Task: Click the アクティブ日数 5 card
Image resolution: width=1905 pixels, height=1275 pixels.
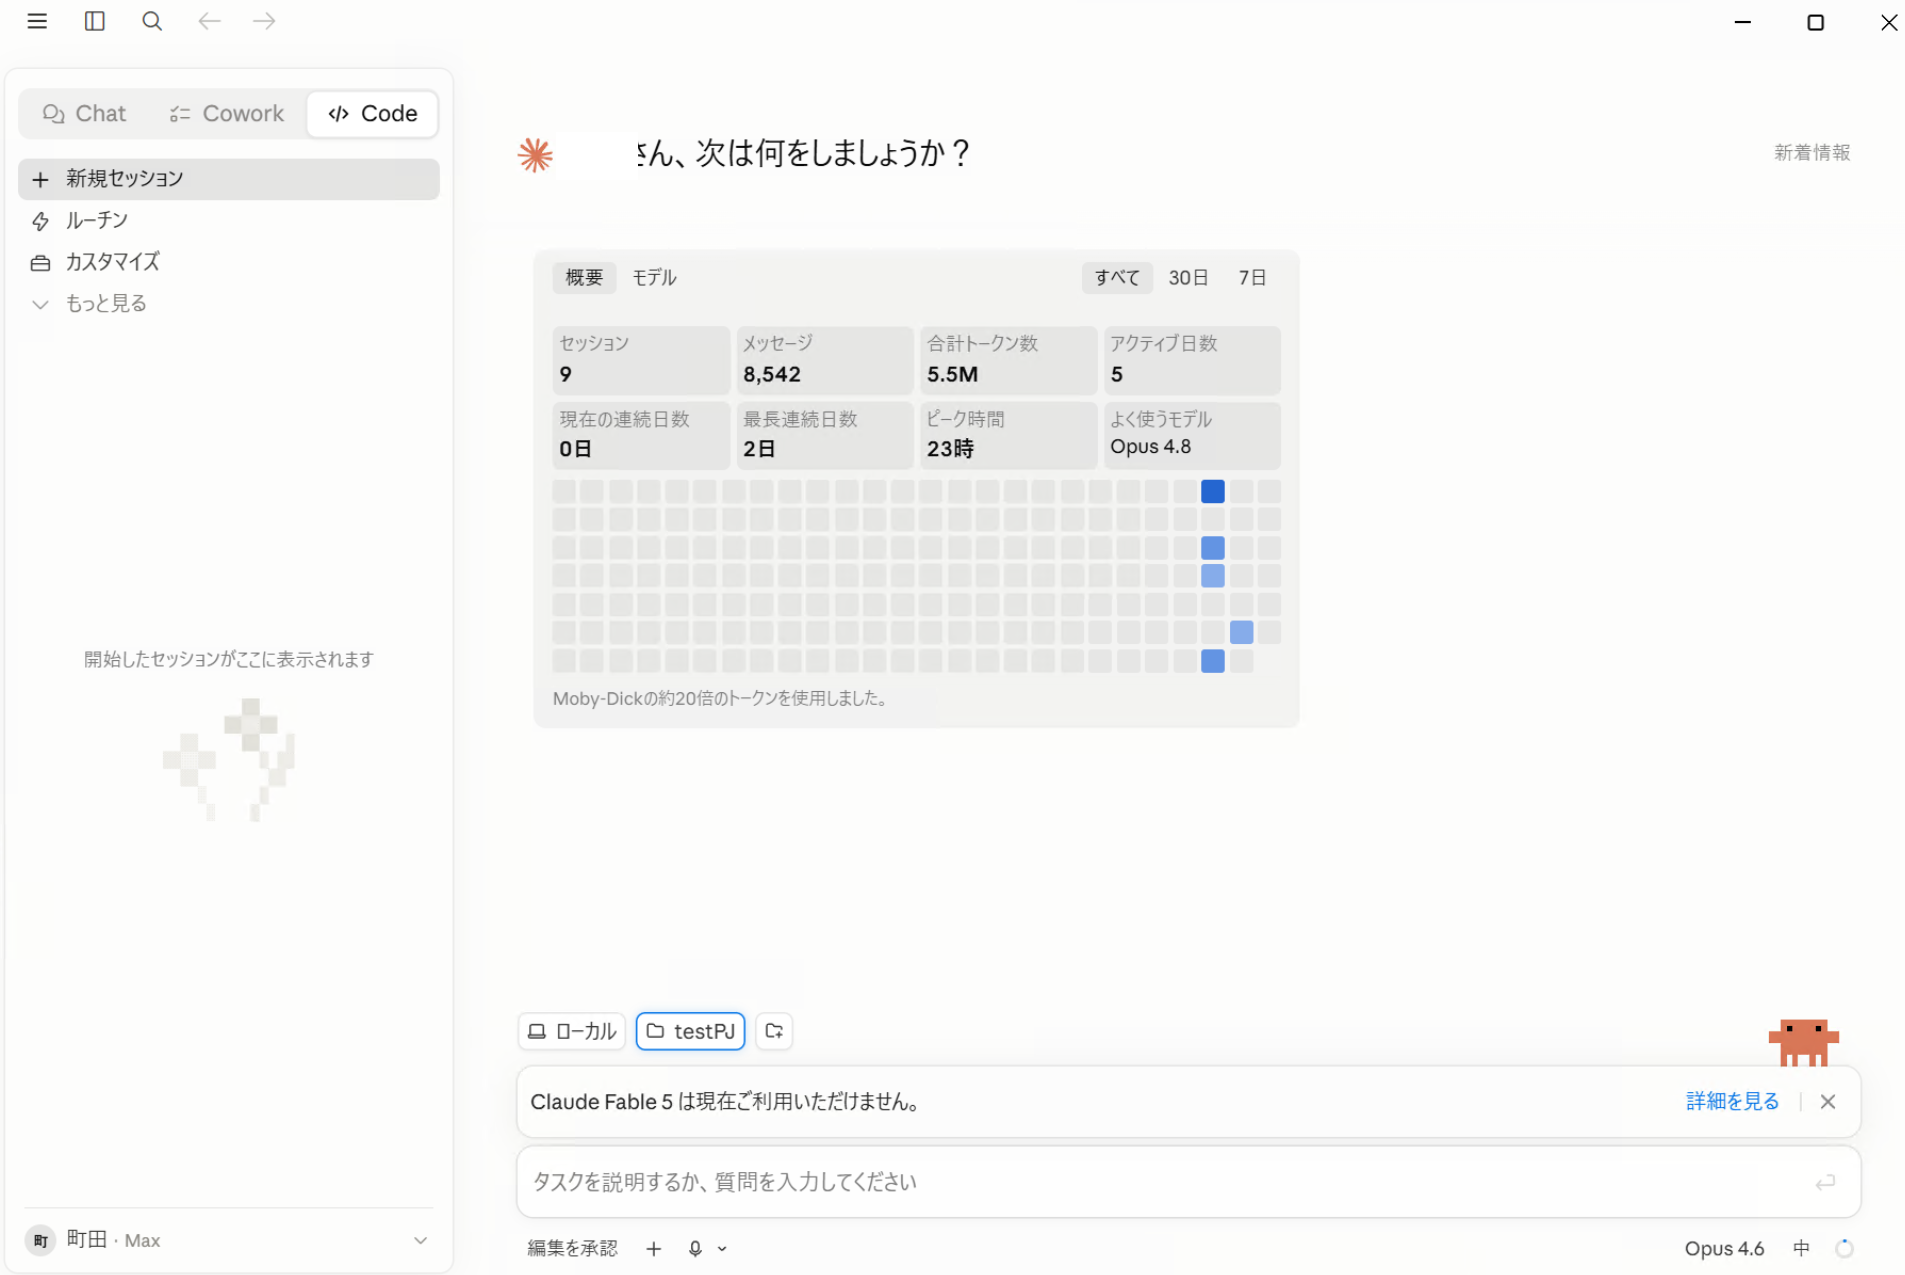Action: coord(1192,360)
